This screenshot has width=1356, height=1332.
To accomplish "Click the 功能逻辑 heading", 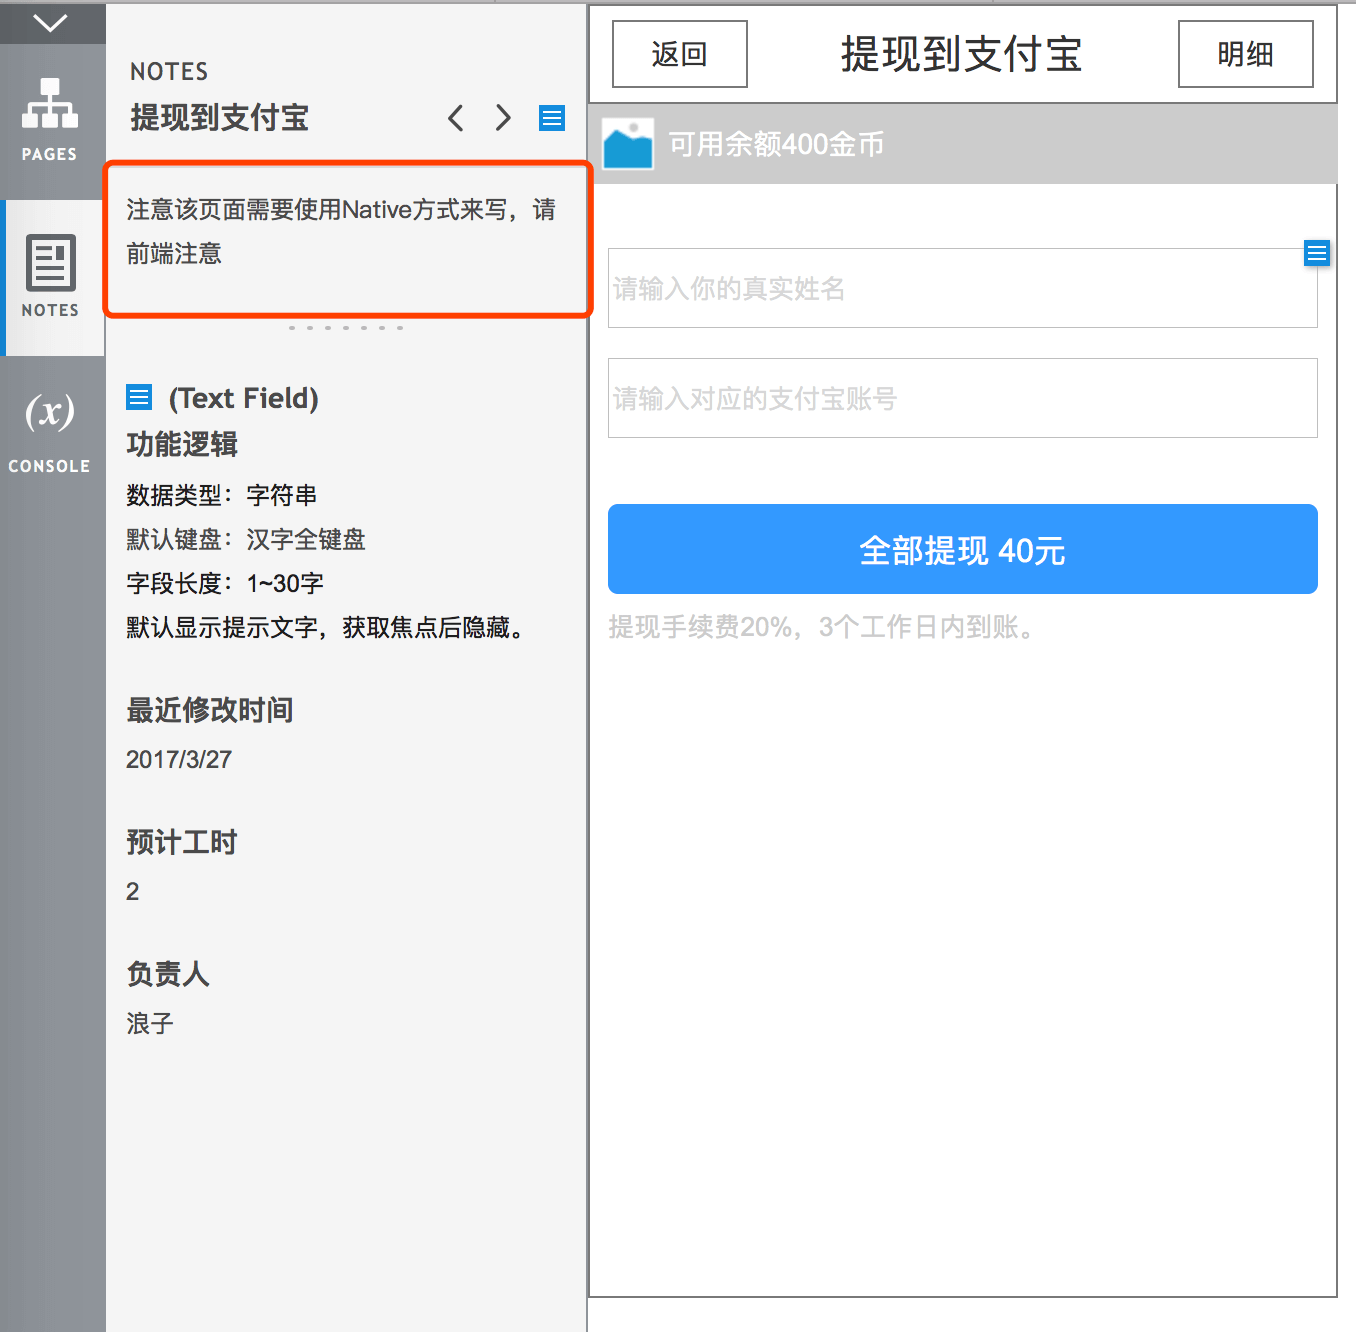I will (182, 444).
